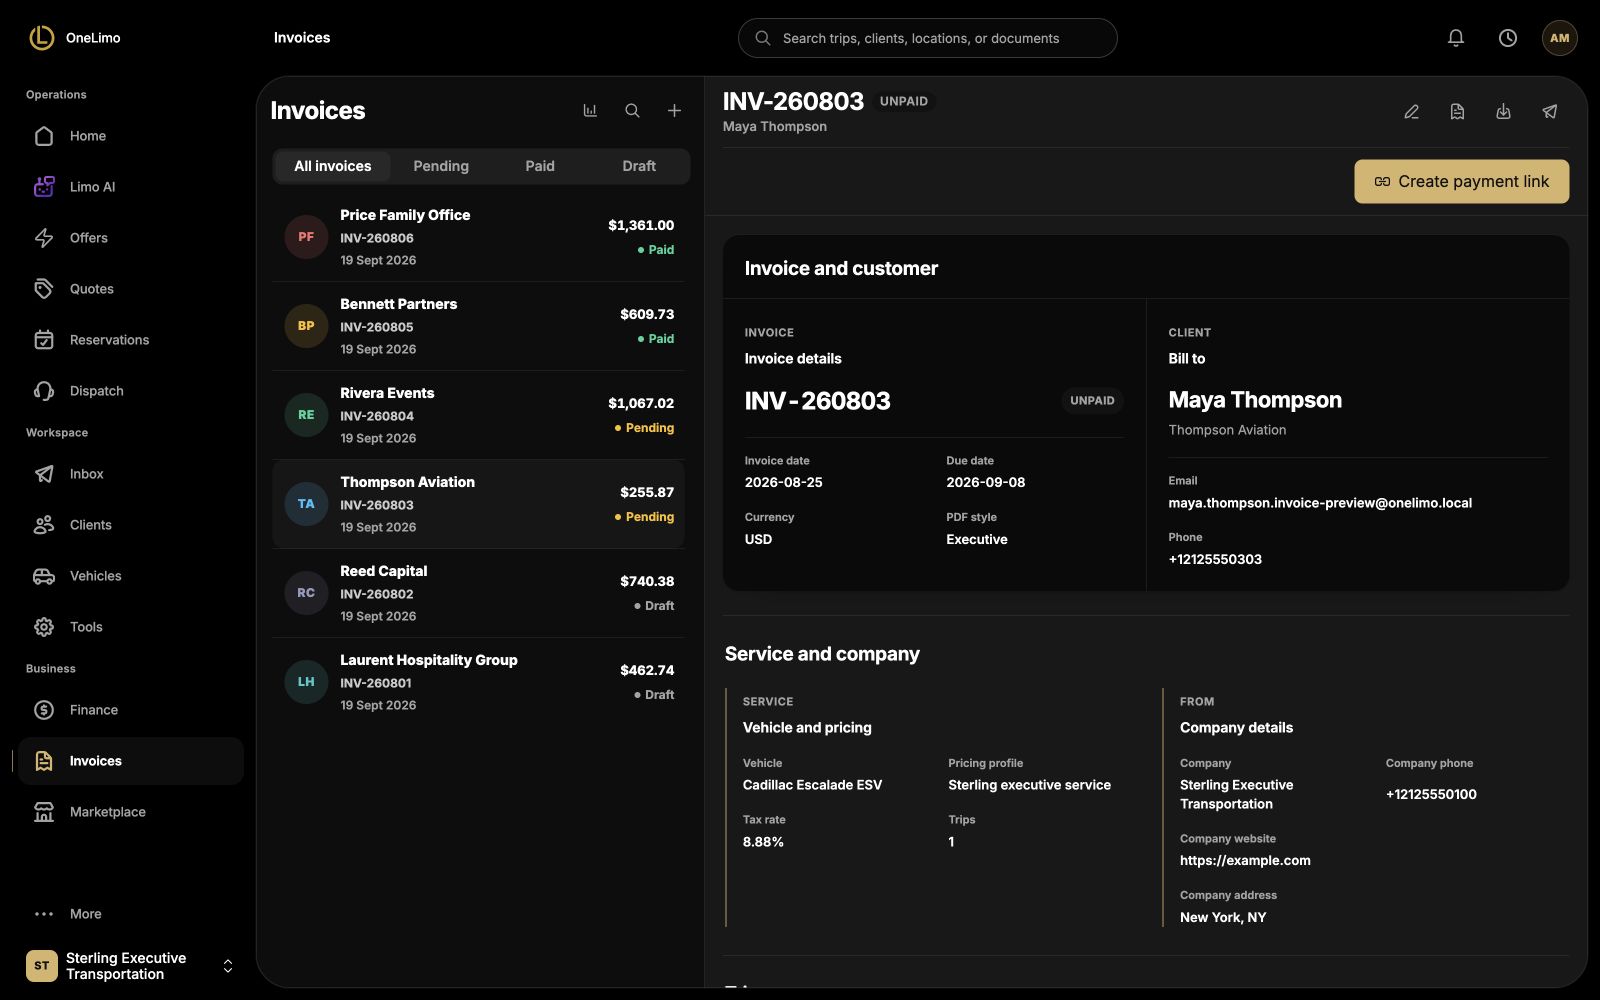
Task: Open the AM user avatar
Action: point(1560,38)
